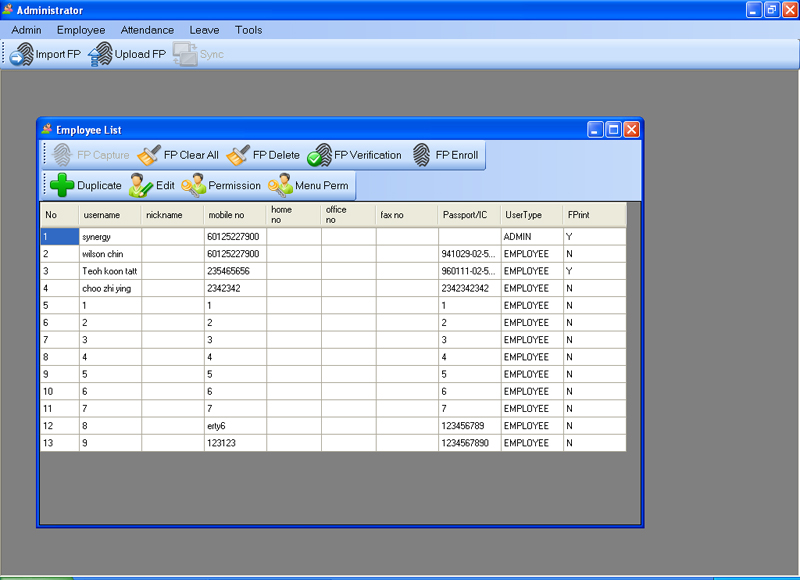Click the FP Enroll fingerprint icon
The width and height of the screenshot is (800, 580).
[422, 155]
